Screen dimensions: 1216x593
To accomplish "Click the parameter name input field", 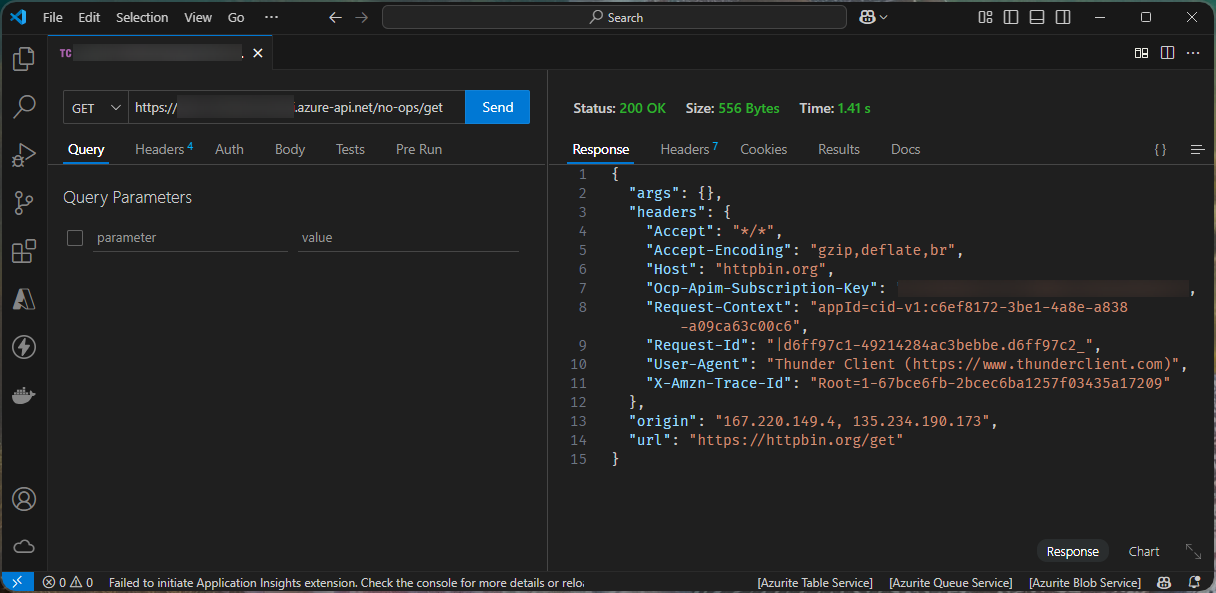I will (x=190, y=238).
